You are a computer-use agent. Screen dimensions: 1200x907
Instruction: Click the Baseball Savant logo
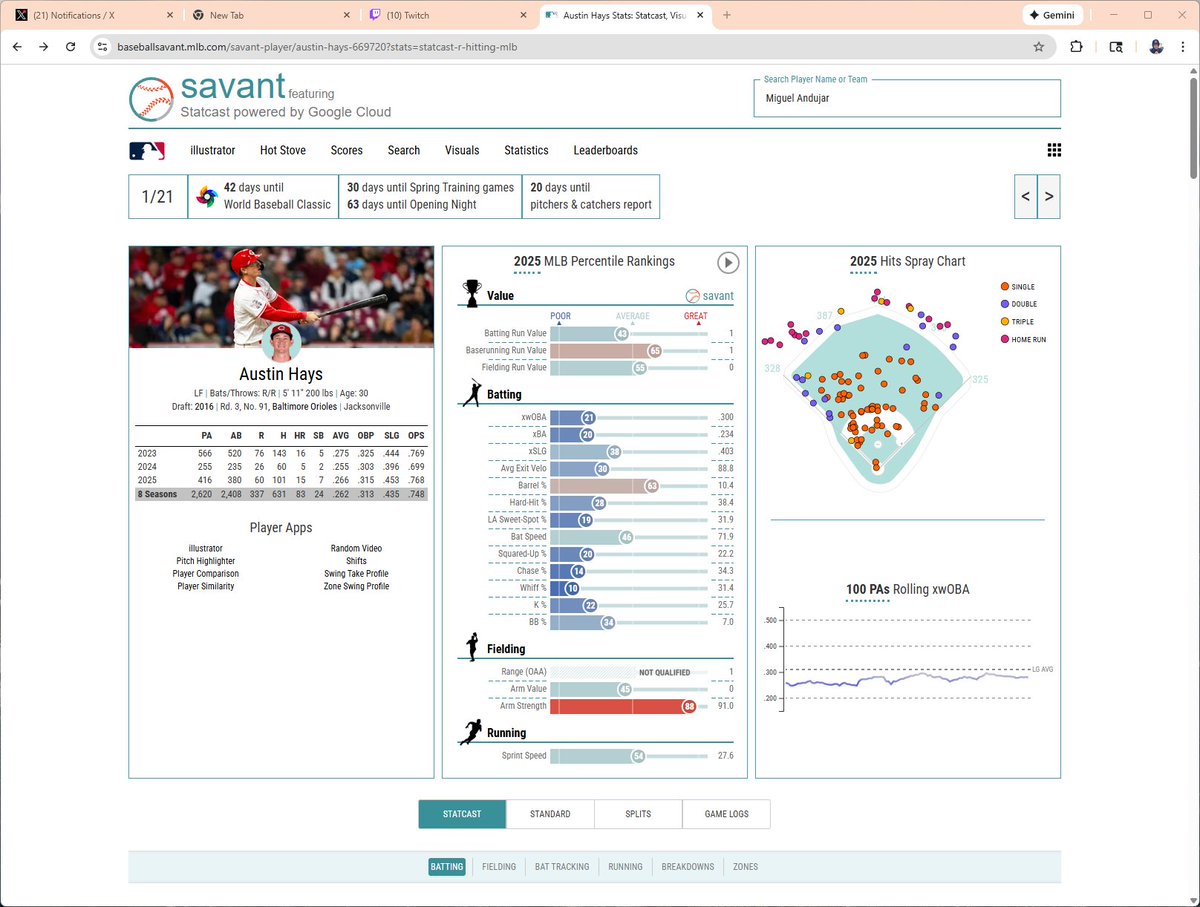[260, 97]
